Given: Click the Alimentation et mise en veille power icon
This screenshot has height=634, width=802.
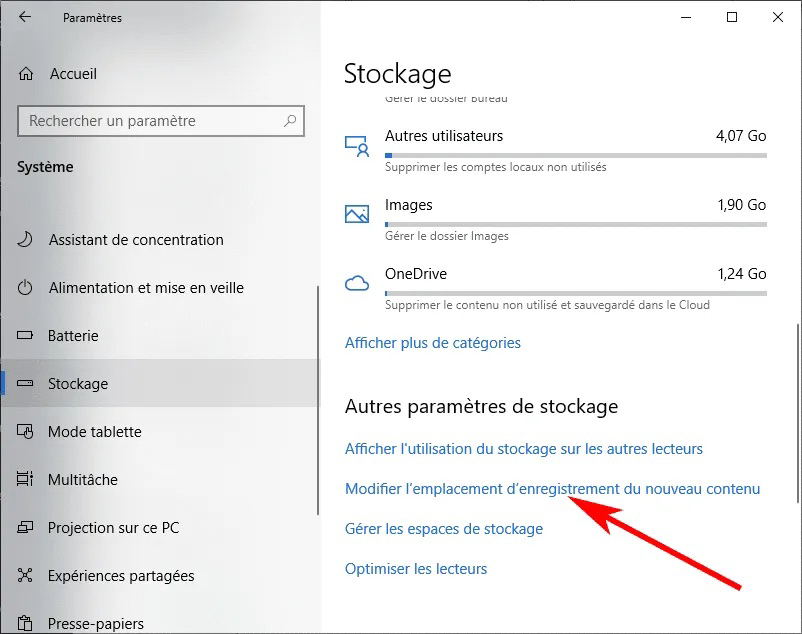Looking at the screenshot, I should point(26,288).
